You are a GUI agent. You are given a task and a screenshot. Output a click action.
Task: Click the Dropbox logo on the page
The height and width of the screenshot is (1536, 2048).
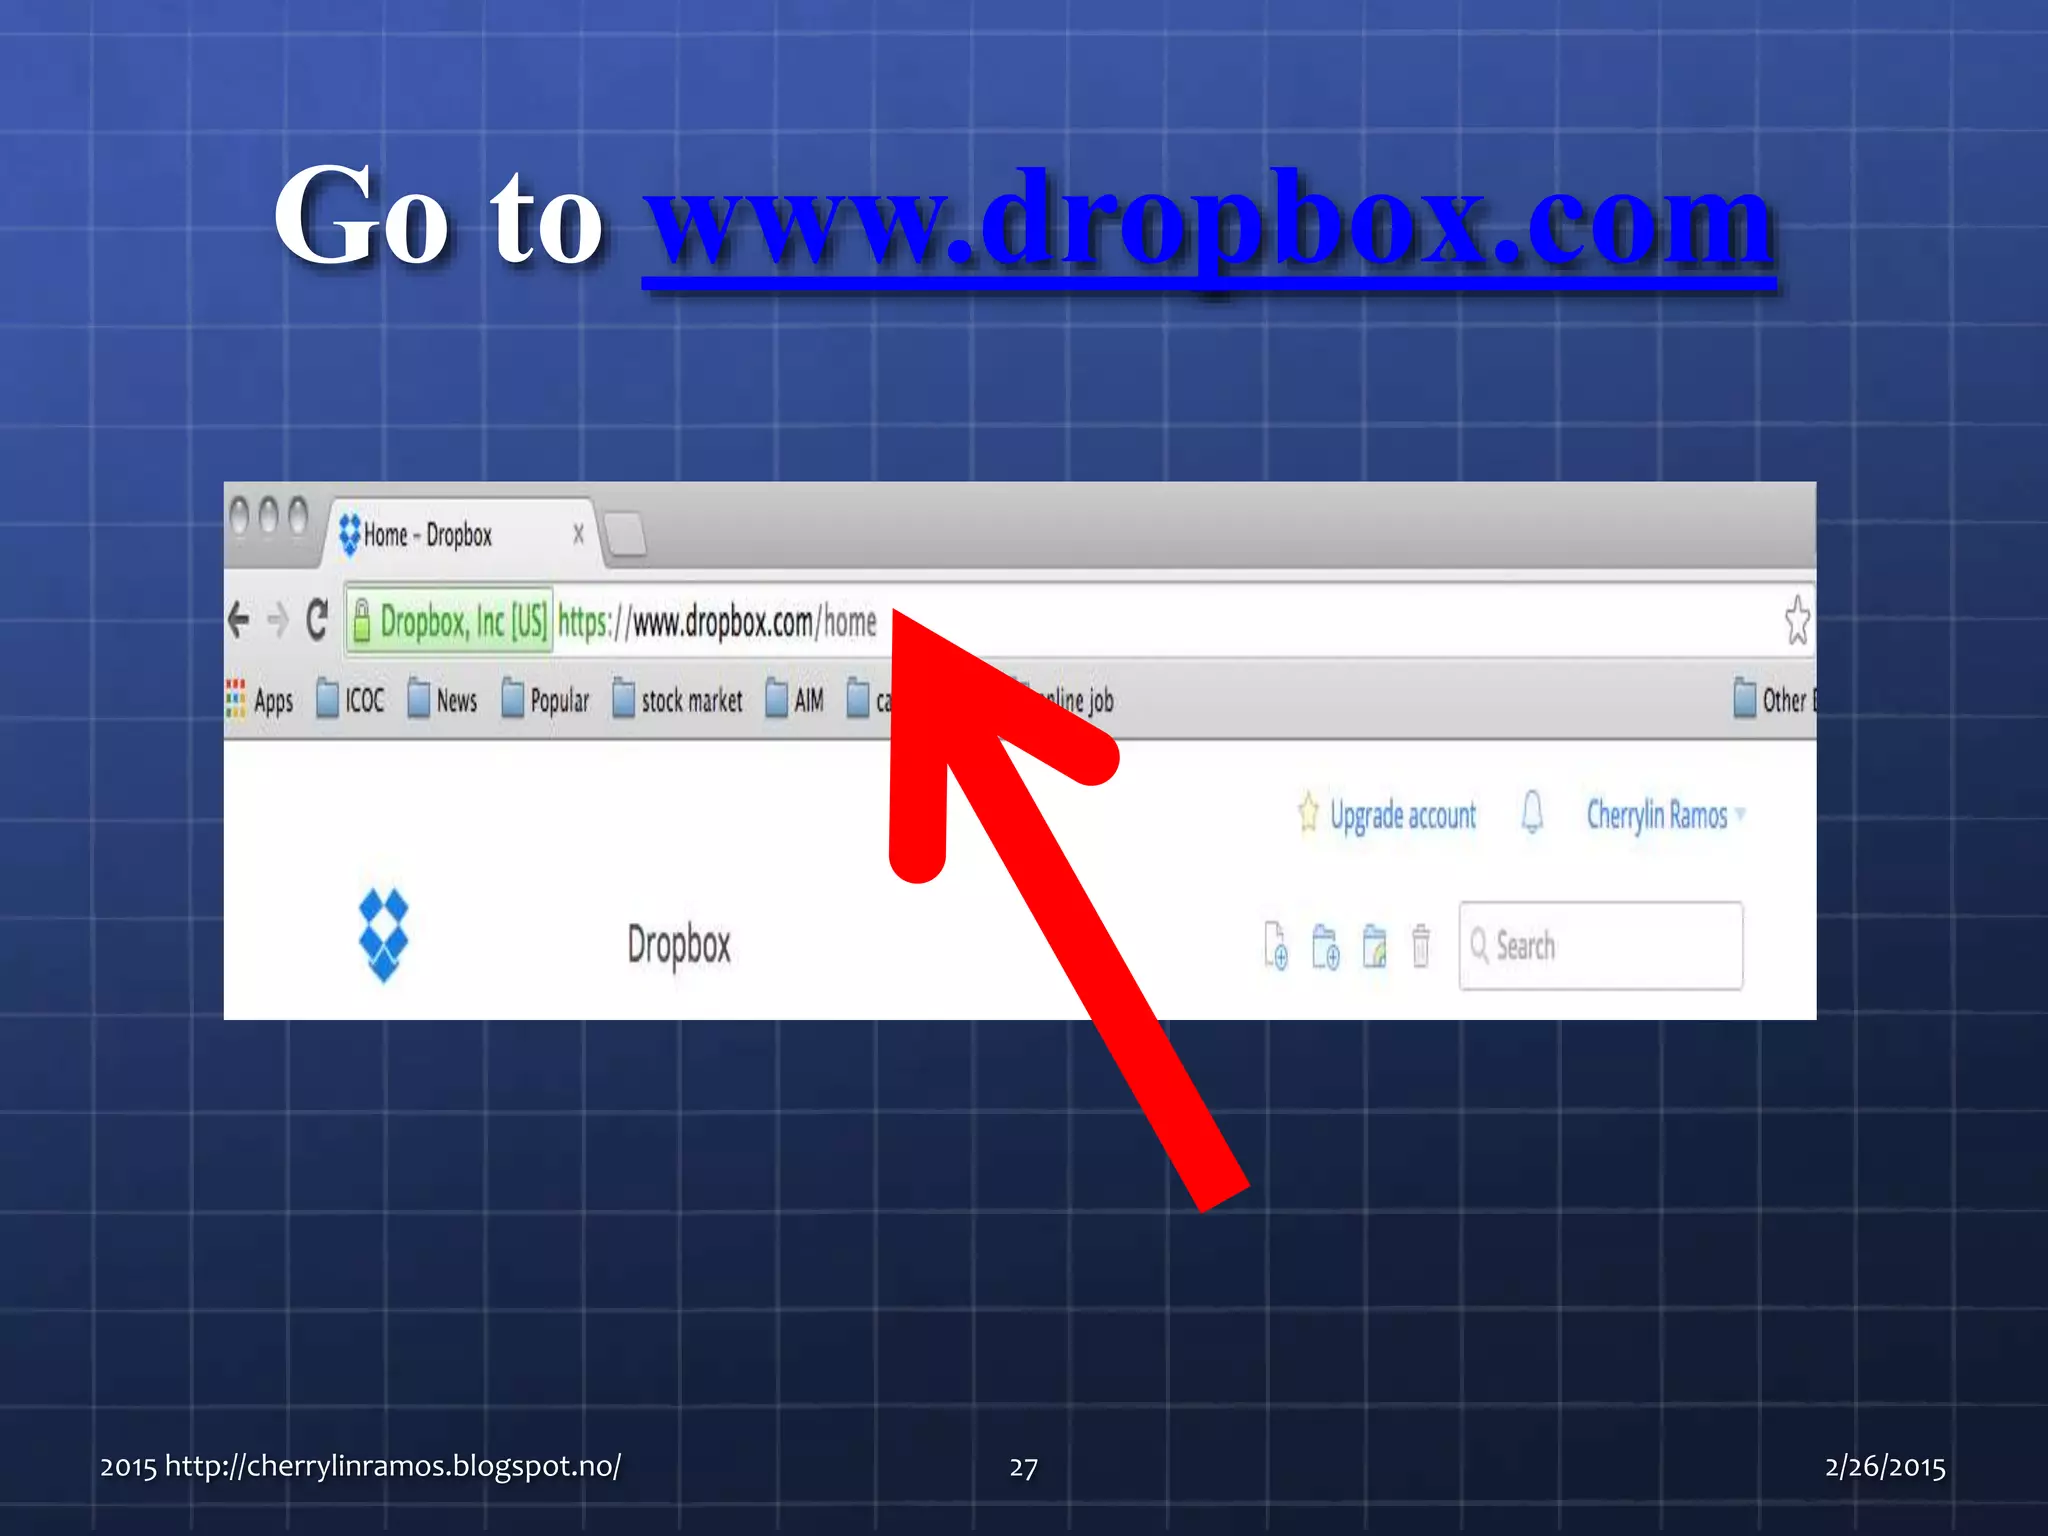pos(384,935)
